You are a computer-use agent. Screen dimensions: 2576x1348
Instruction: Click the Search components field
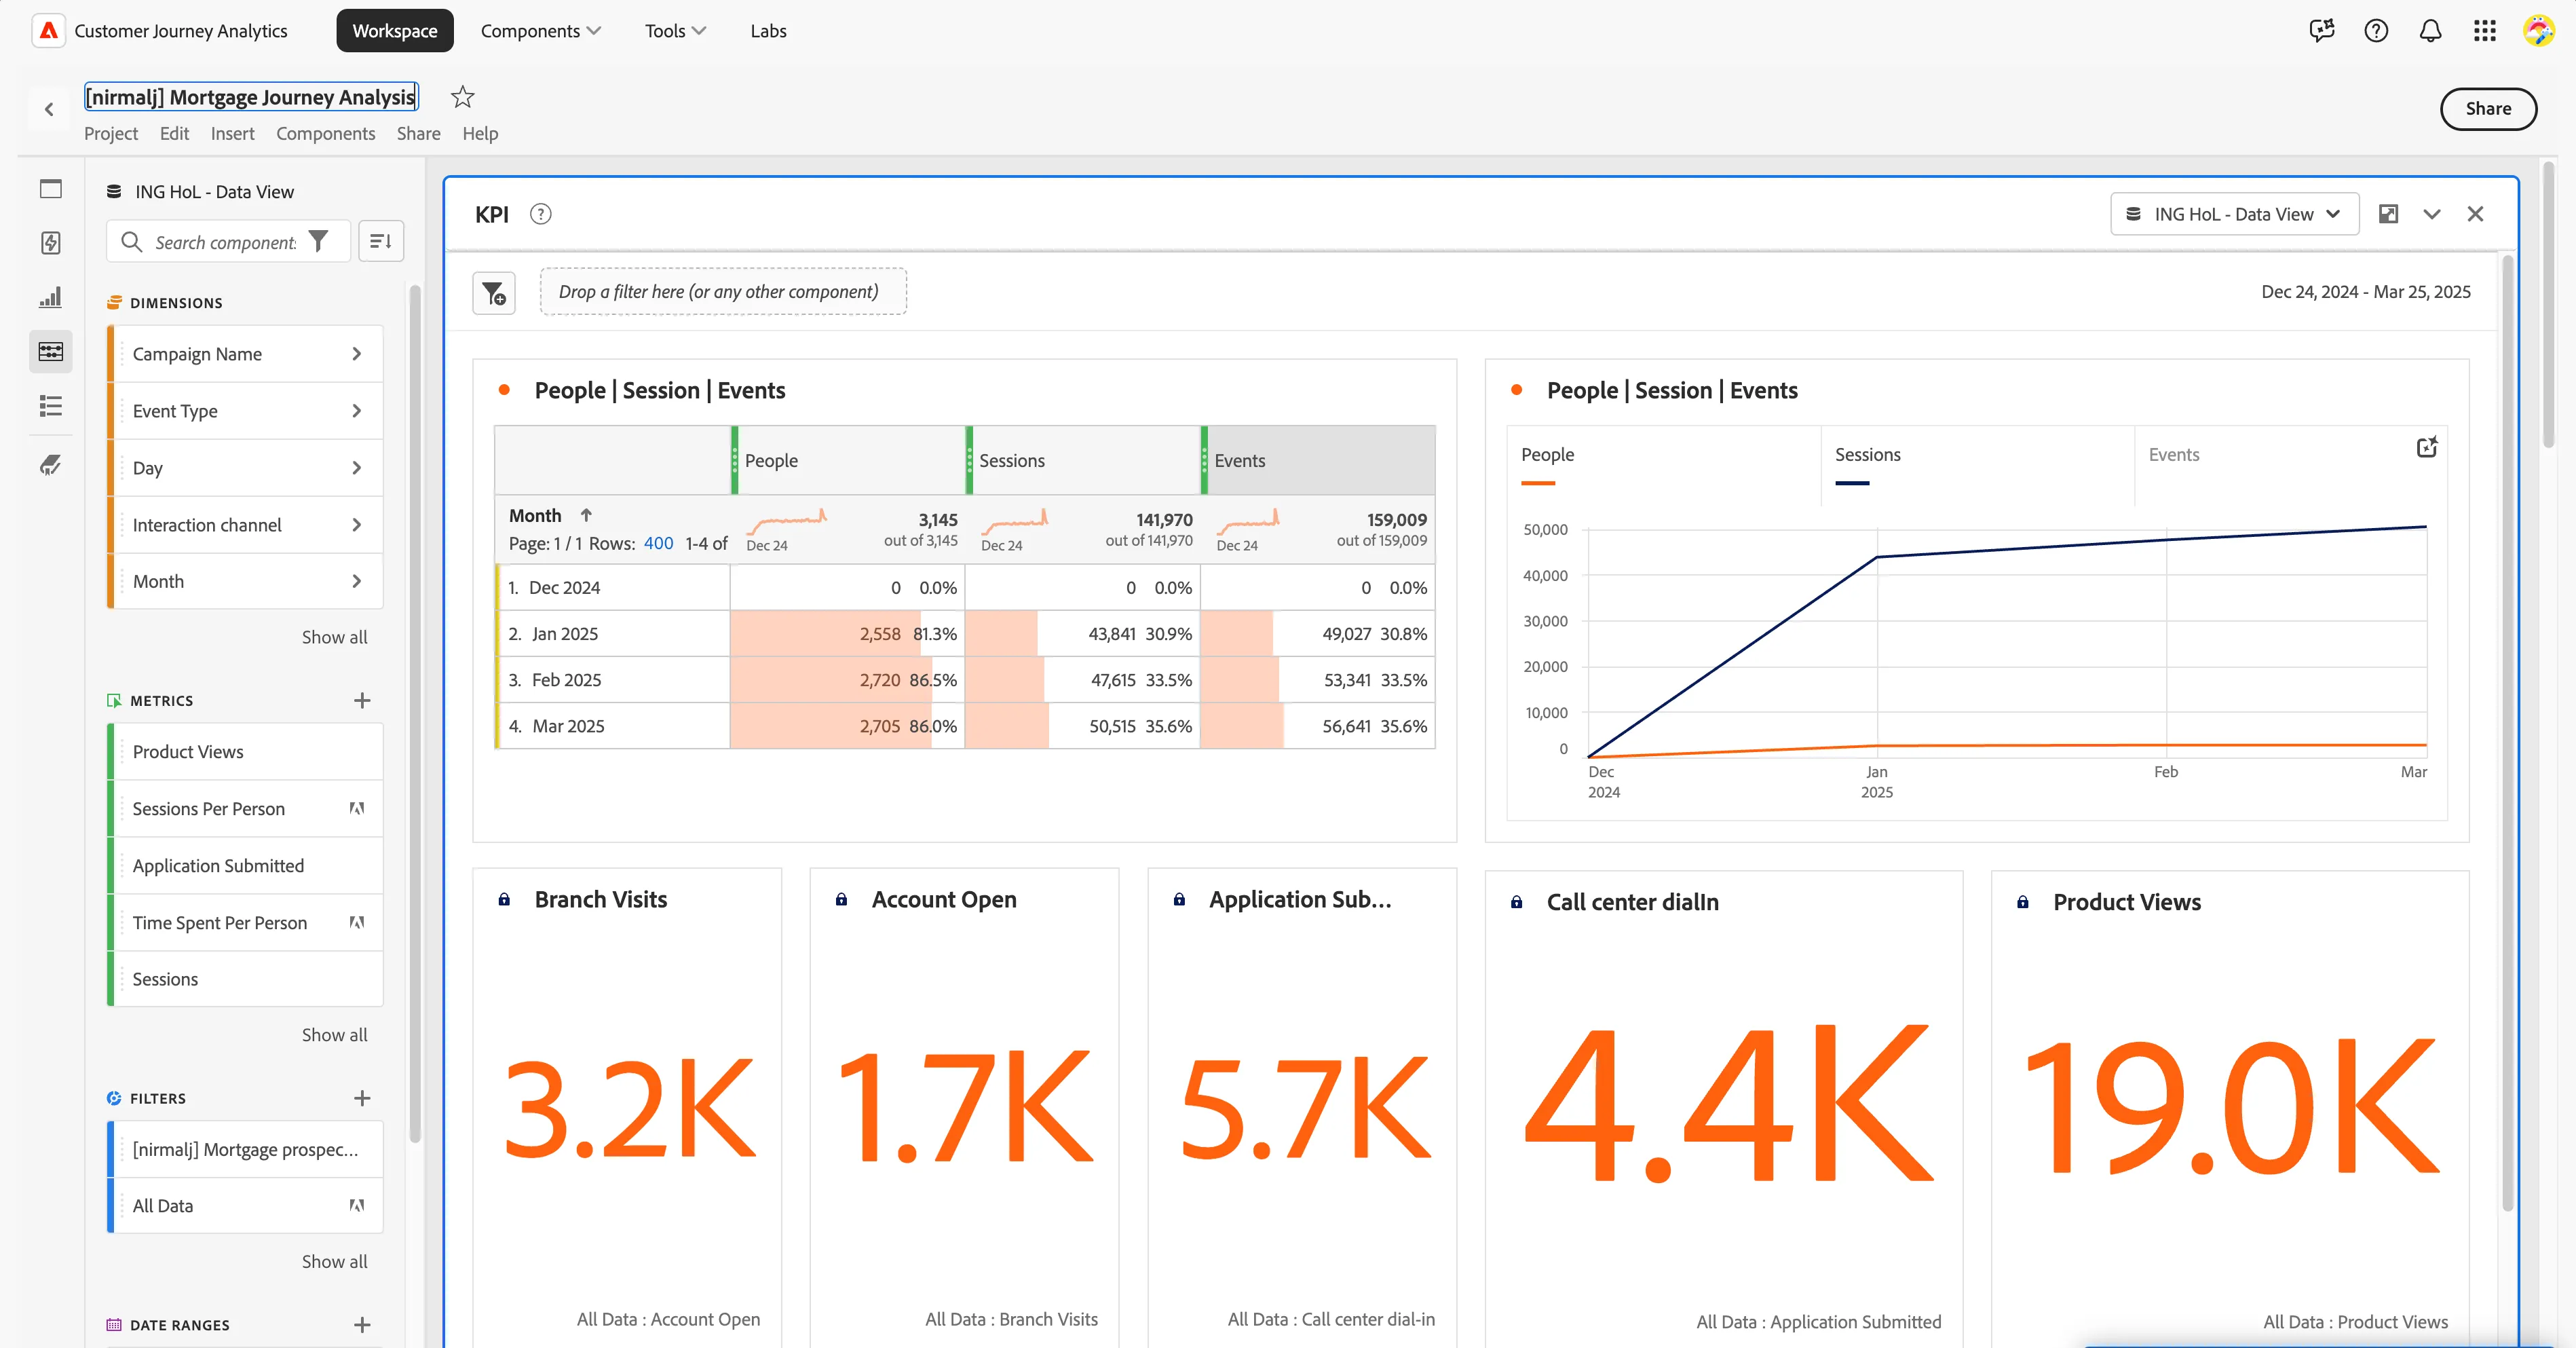225,242
